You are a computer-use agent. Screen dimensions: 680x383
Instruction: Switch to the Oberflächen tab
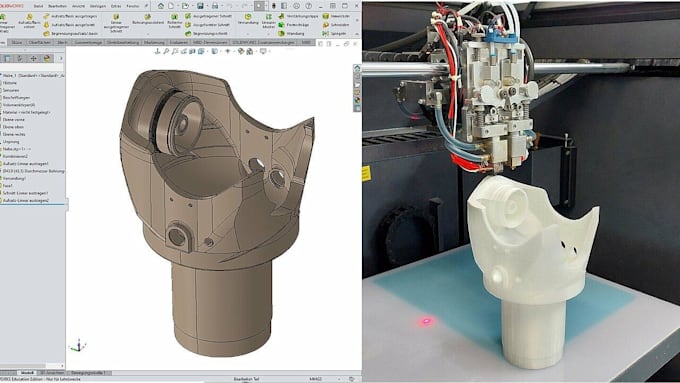[40, 43]
